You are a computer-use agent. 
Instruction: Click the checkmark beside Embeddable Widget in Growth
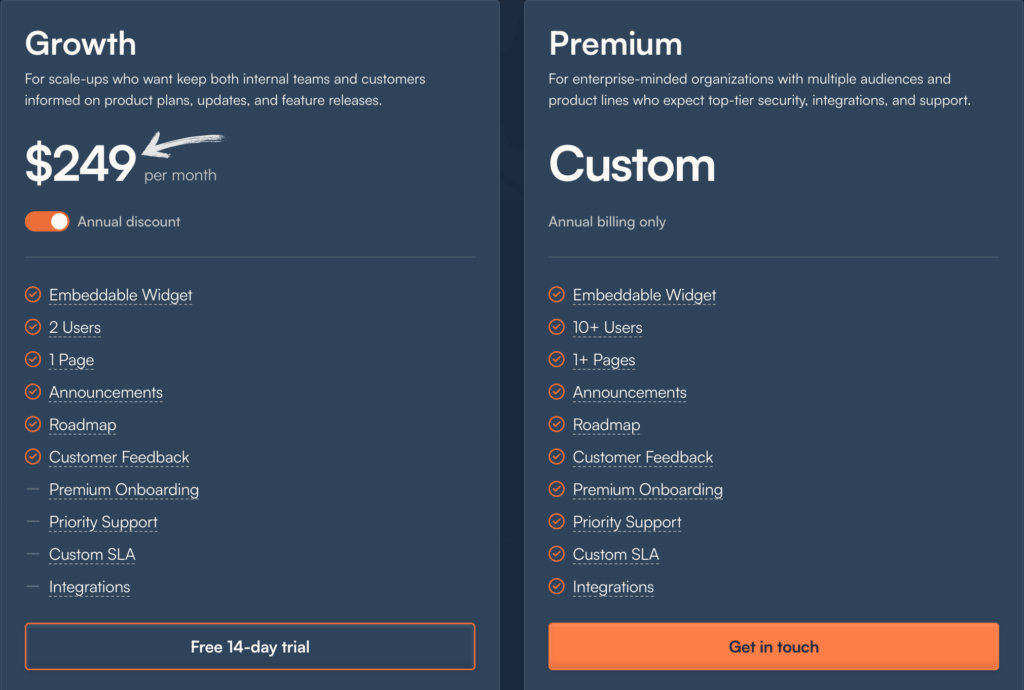(x=33, y=294)
